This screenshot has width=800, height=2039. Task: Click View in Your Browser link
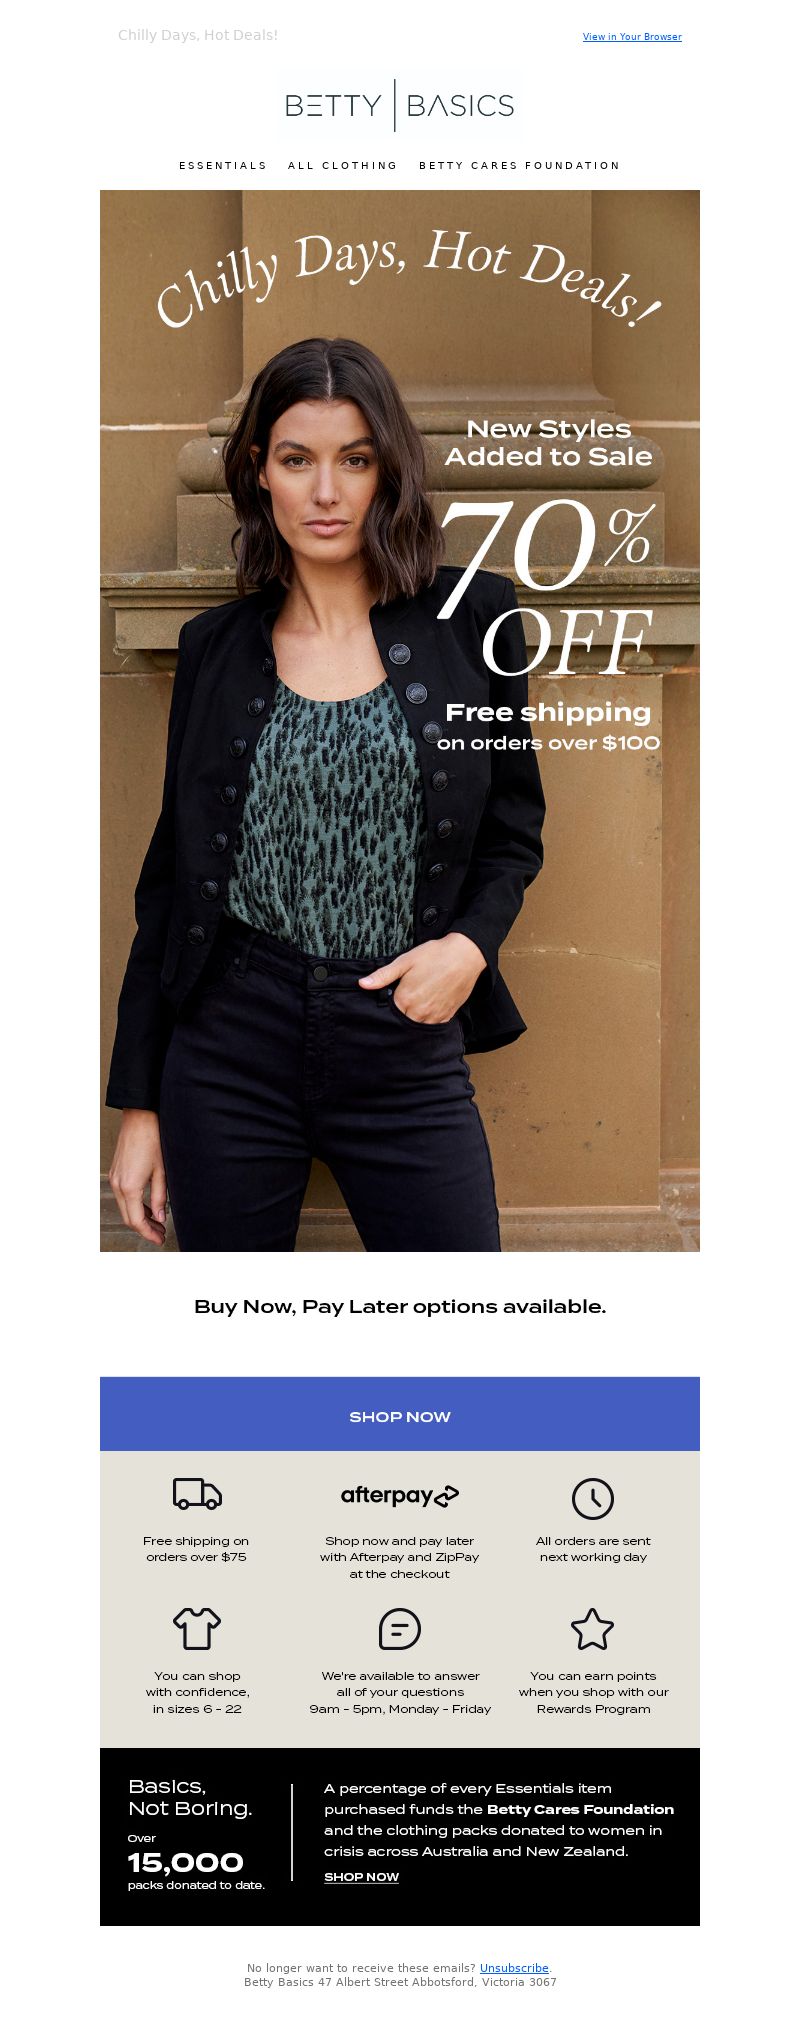coord(632,37)
